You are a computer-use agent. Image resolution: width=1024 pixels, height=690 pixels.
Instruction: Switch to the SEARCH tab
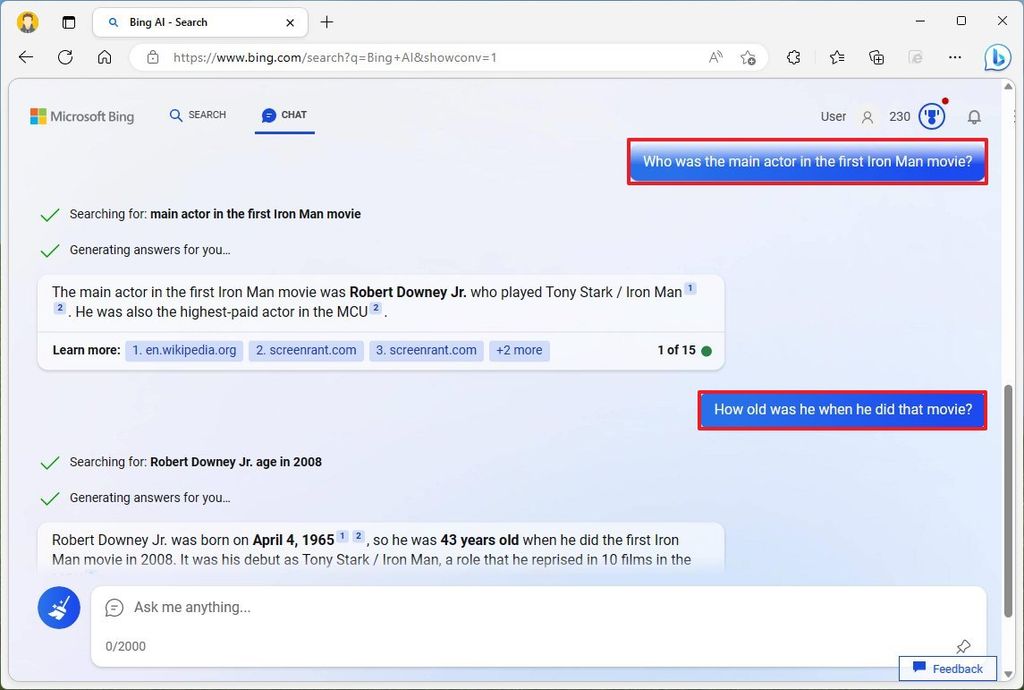click(197, 115)
